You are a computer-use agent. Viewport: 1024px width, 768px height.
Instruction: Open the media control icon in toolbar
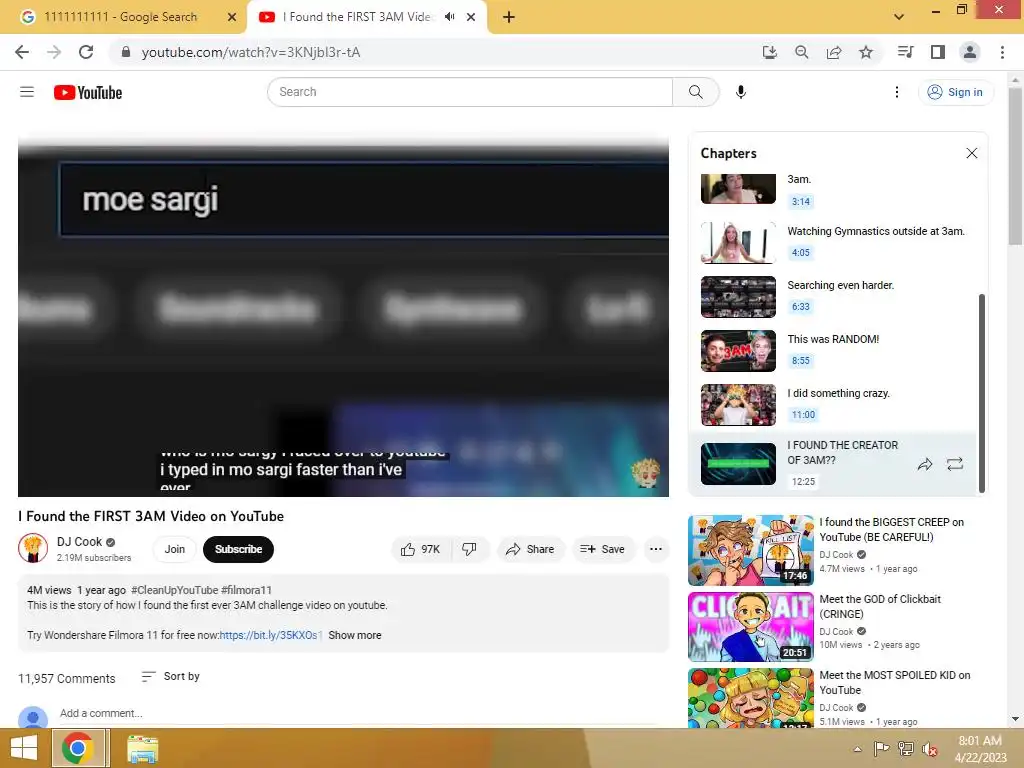pos(905,52)
